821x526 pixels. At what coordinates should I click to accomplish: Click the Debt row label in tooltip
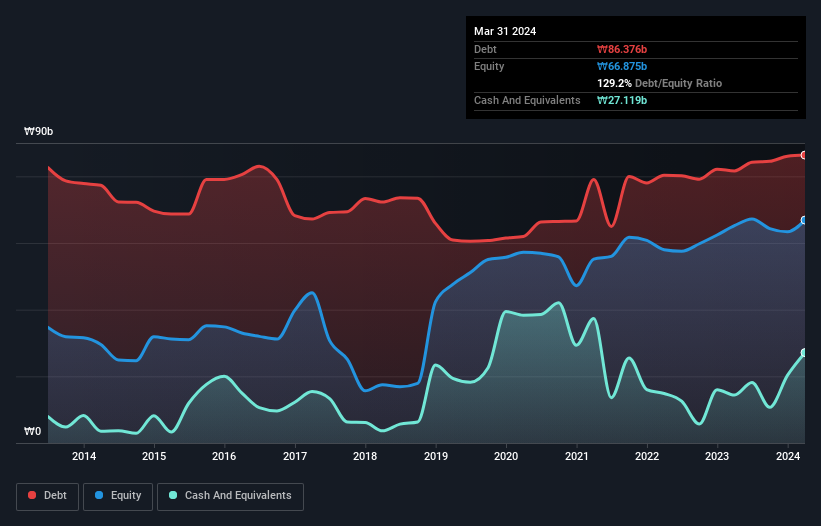coord(485,49)
